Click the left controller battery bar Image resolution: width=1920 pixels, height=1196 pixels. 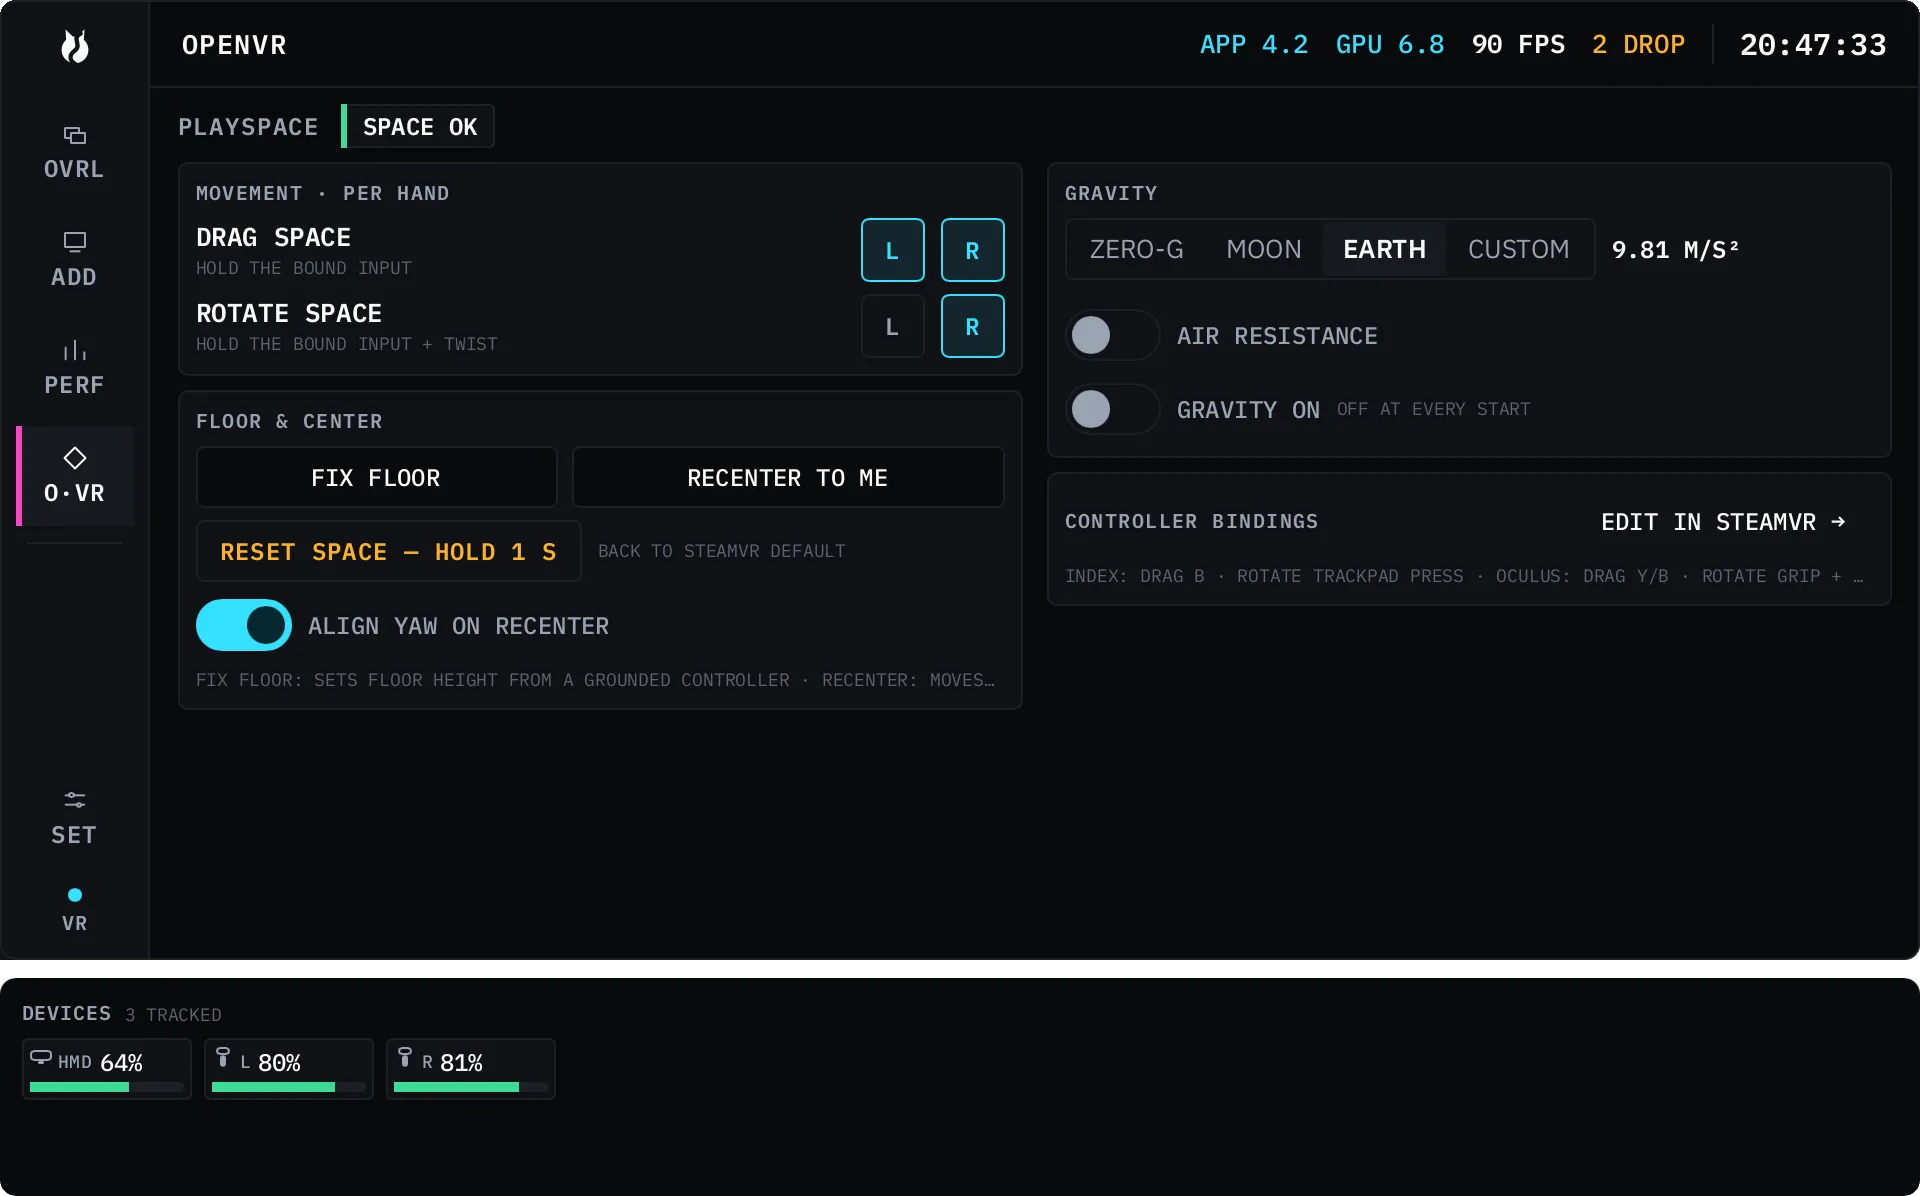[x=288, y=1087]
